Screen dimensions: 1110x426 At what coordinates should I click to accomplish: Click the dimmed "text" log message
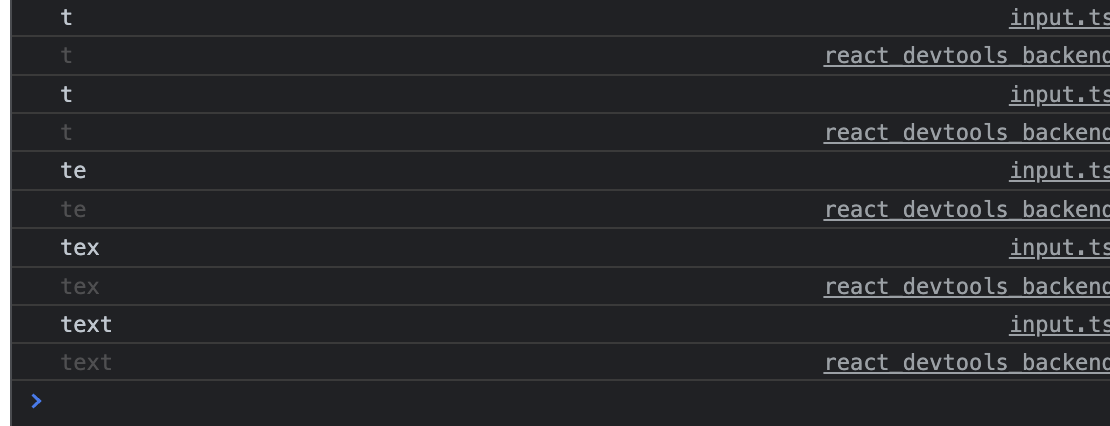click(x=86, y=363)
